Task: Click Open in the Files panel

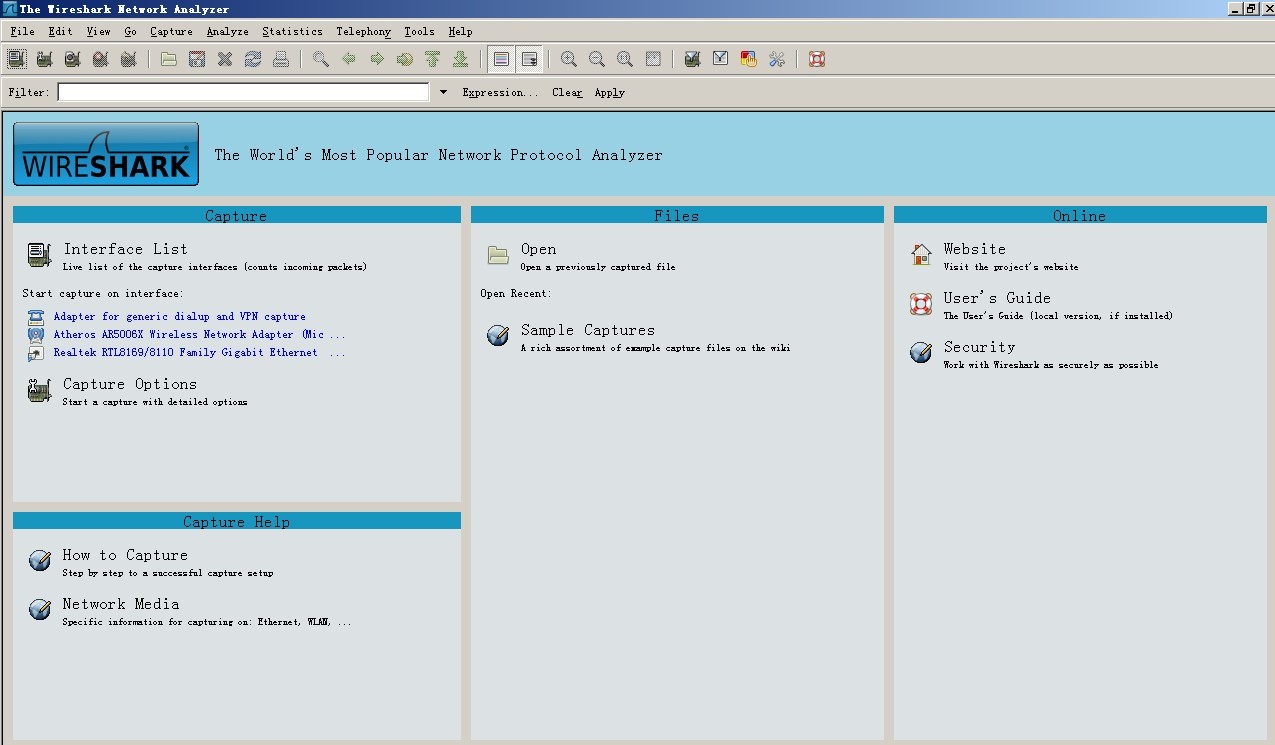Action: click(539, 249)
